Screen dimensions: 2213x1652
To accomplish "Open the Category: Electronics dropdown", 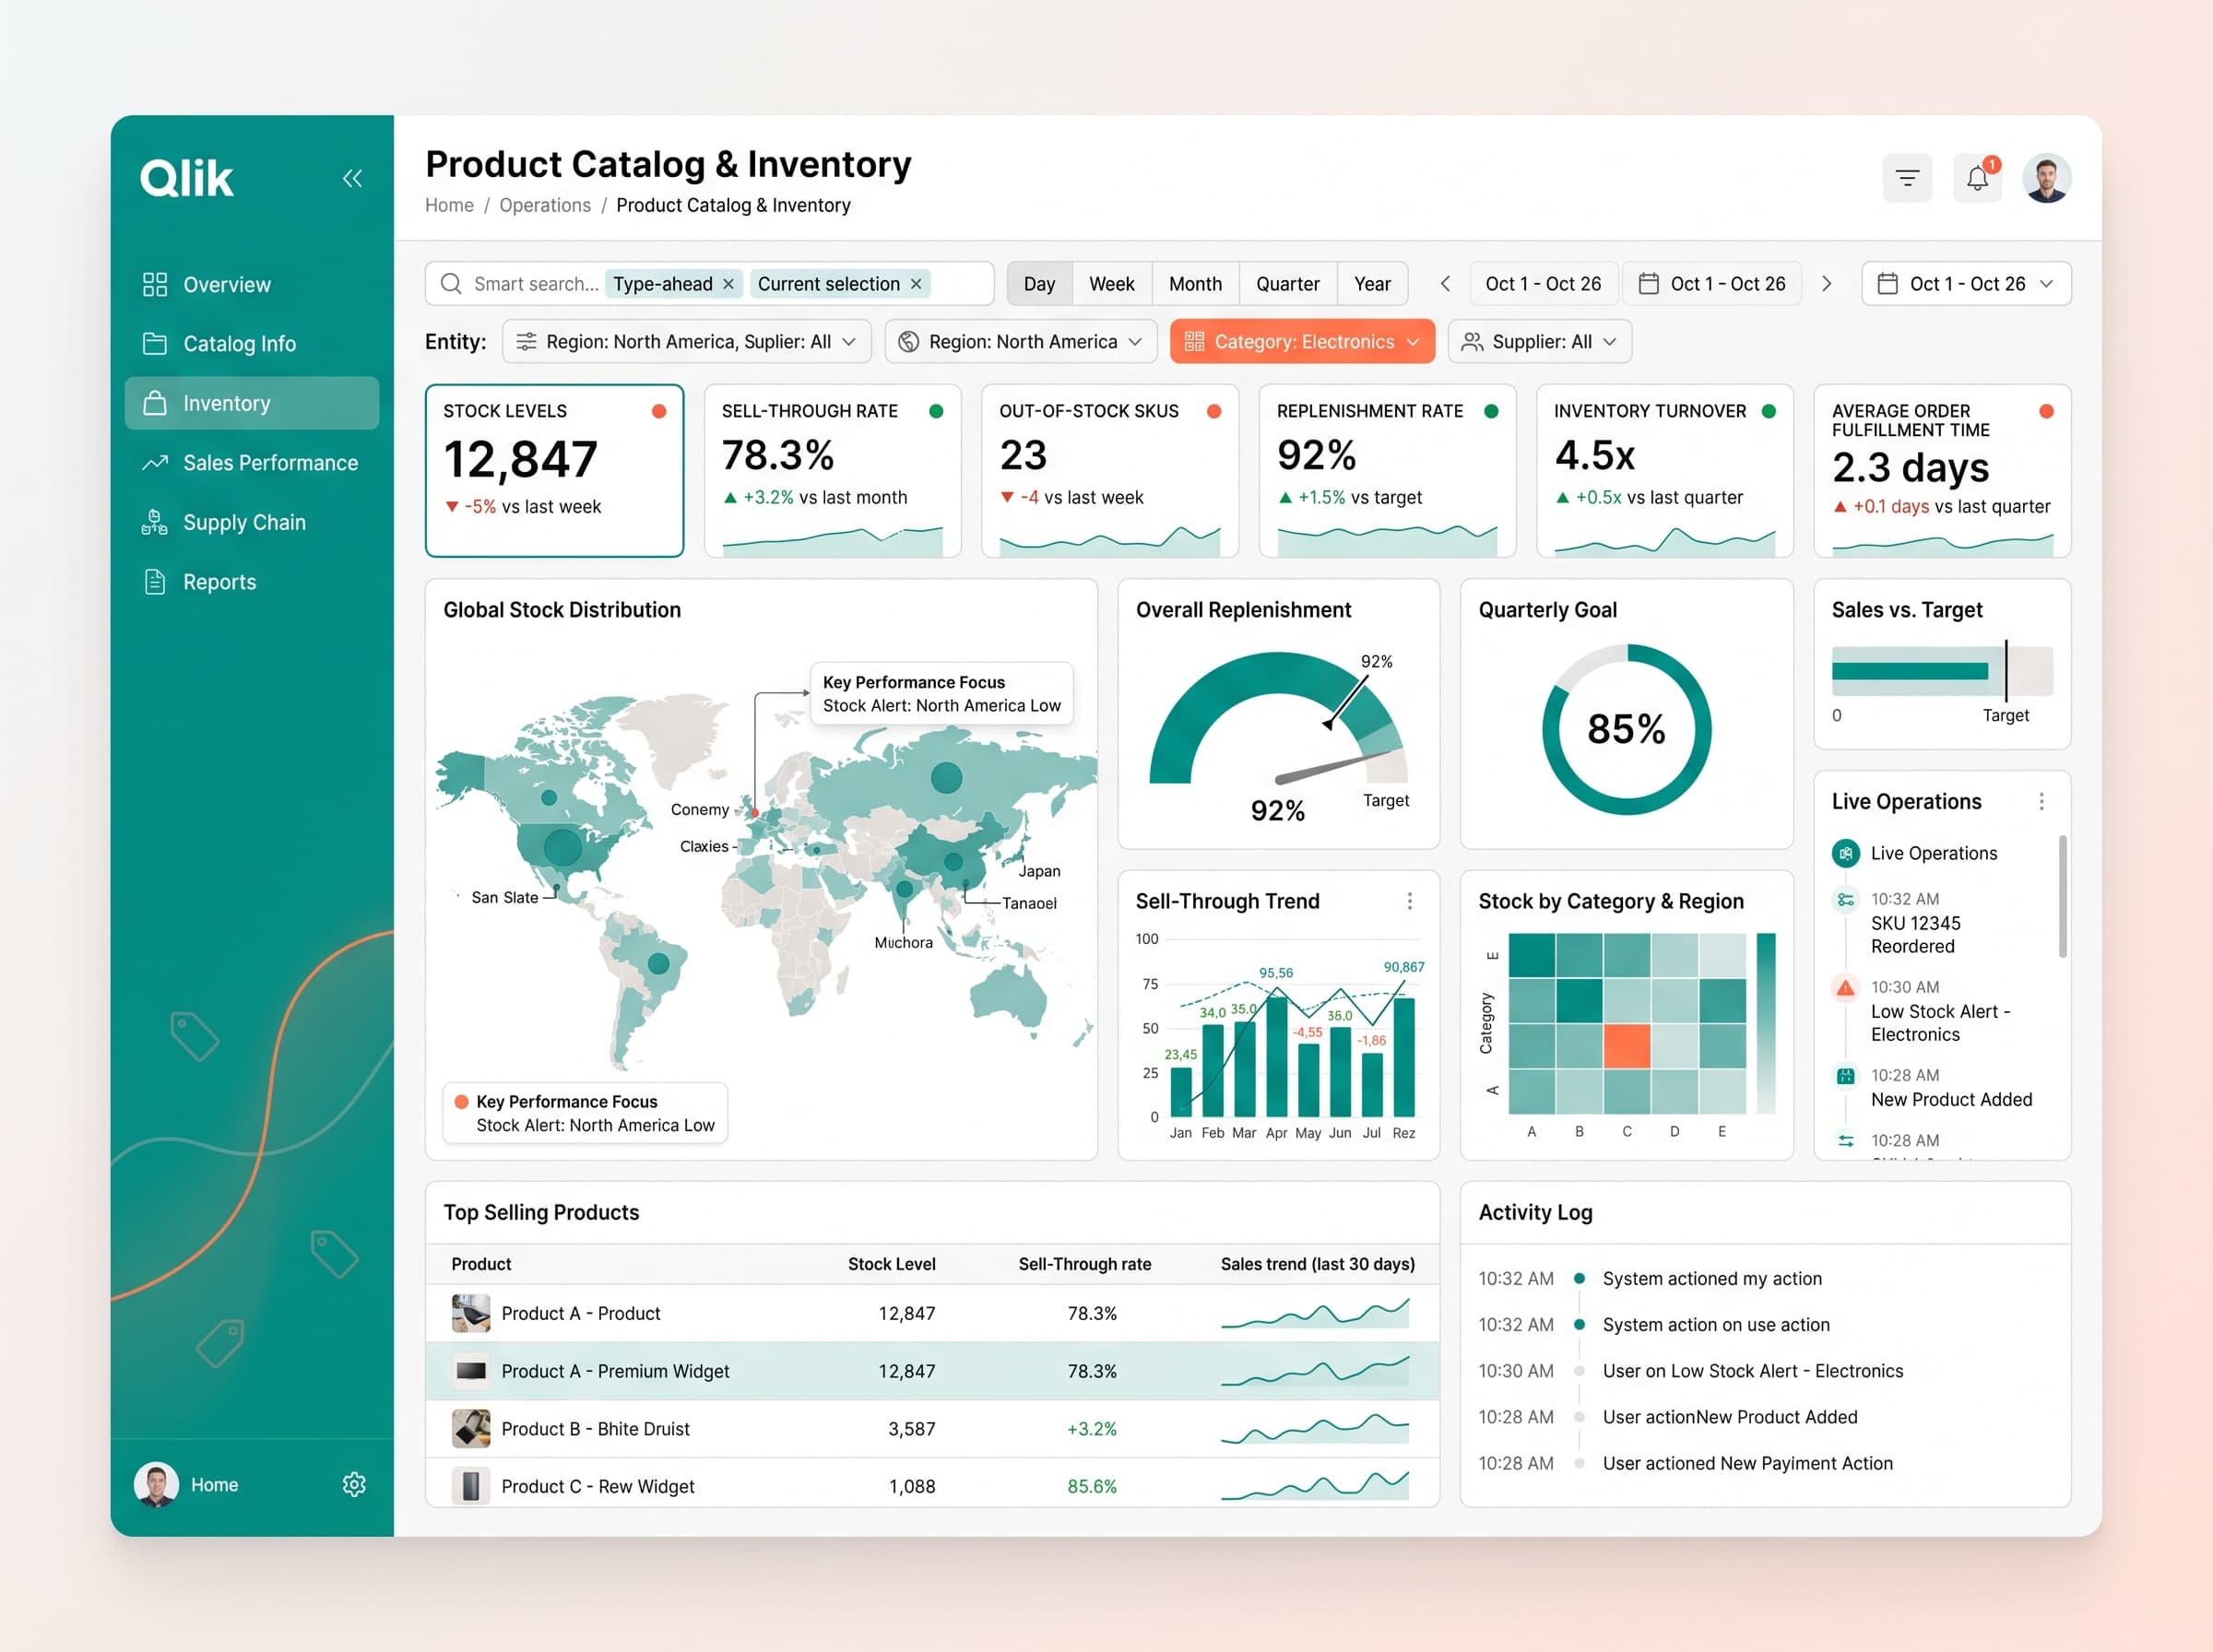I will coord(1302,342).
